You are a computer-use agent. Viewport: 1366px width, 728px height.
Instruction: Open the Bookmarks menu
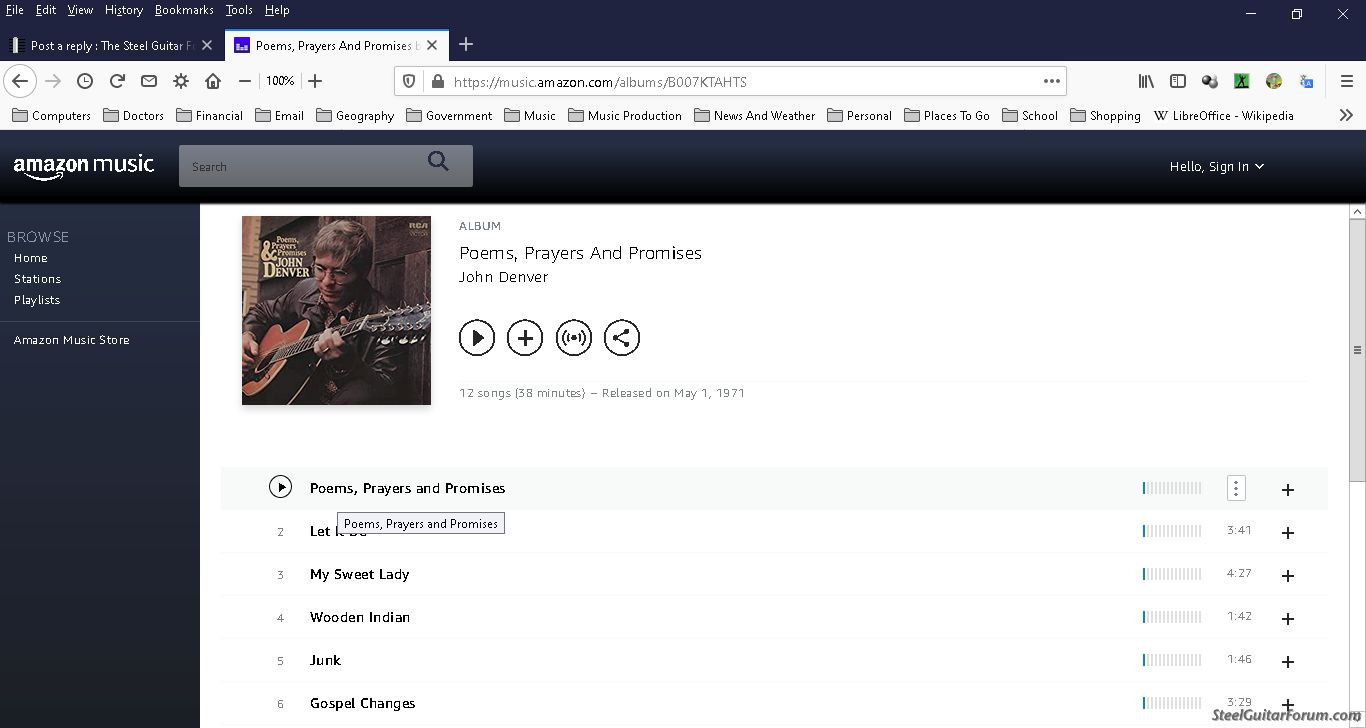click(184, 10)
